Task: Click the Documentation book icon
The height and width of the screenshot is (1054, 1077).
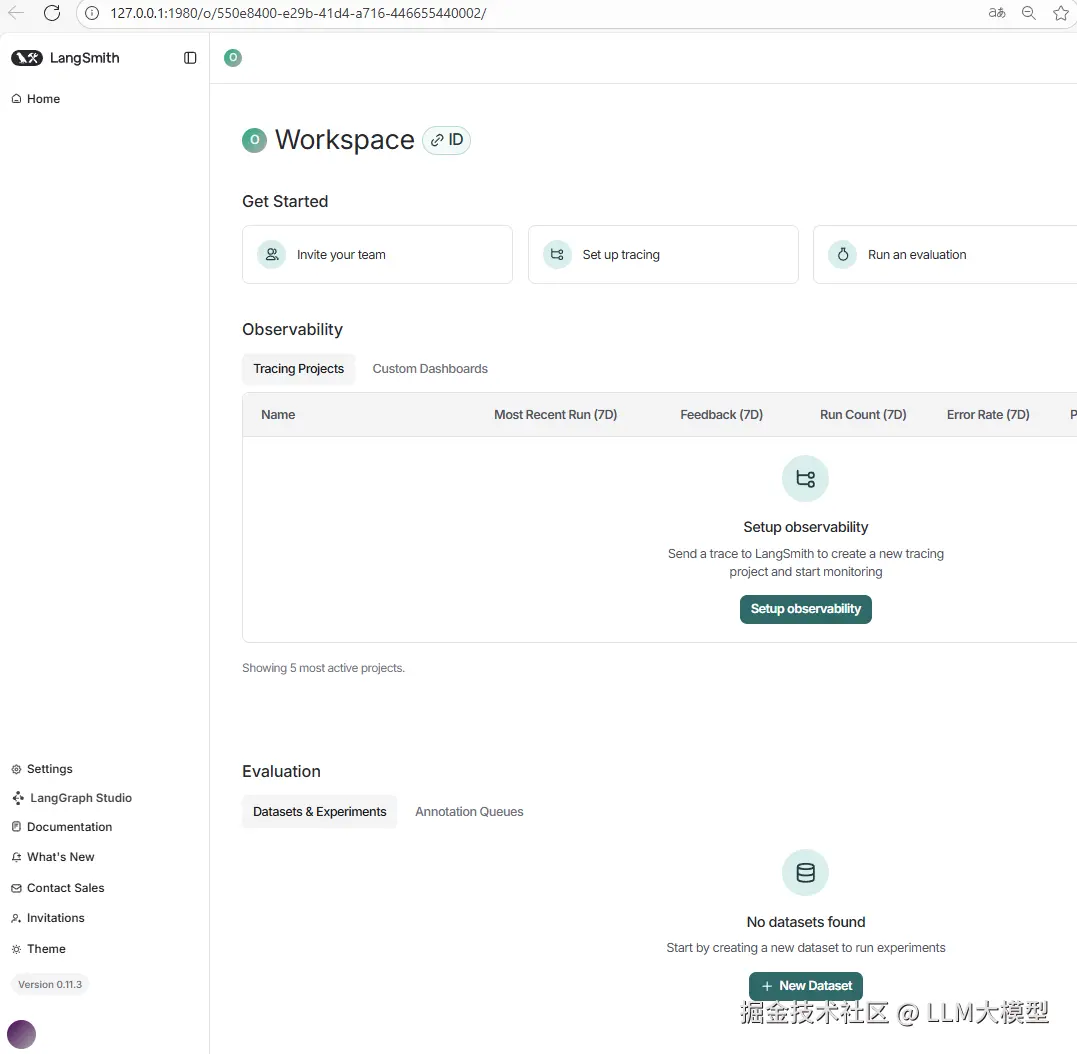Action: (16, 827)
